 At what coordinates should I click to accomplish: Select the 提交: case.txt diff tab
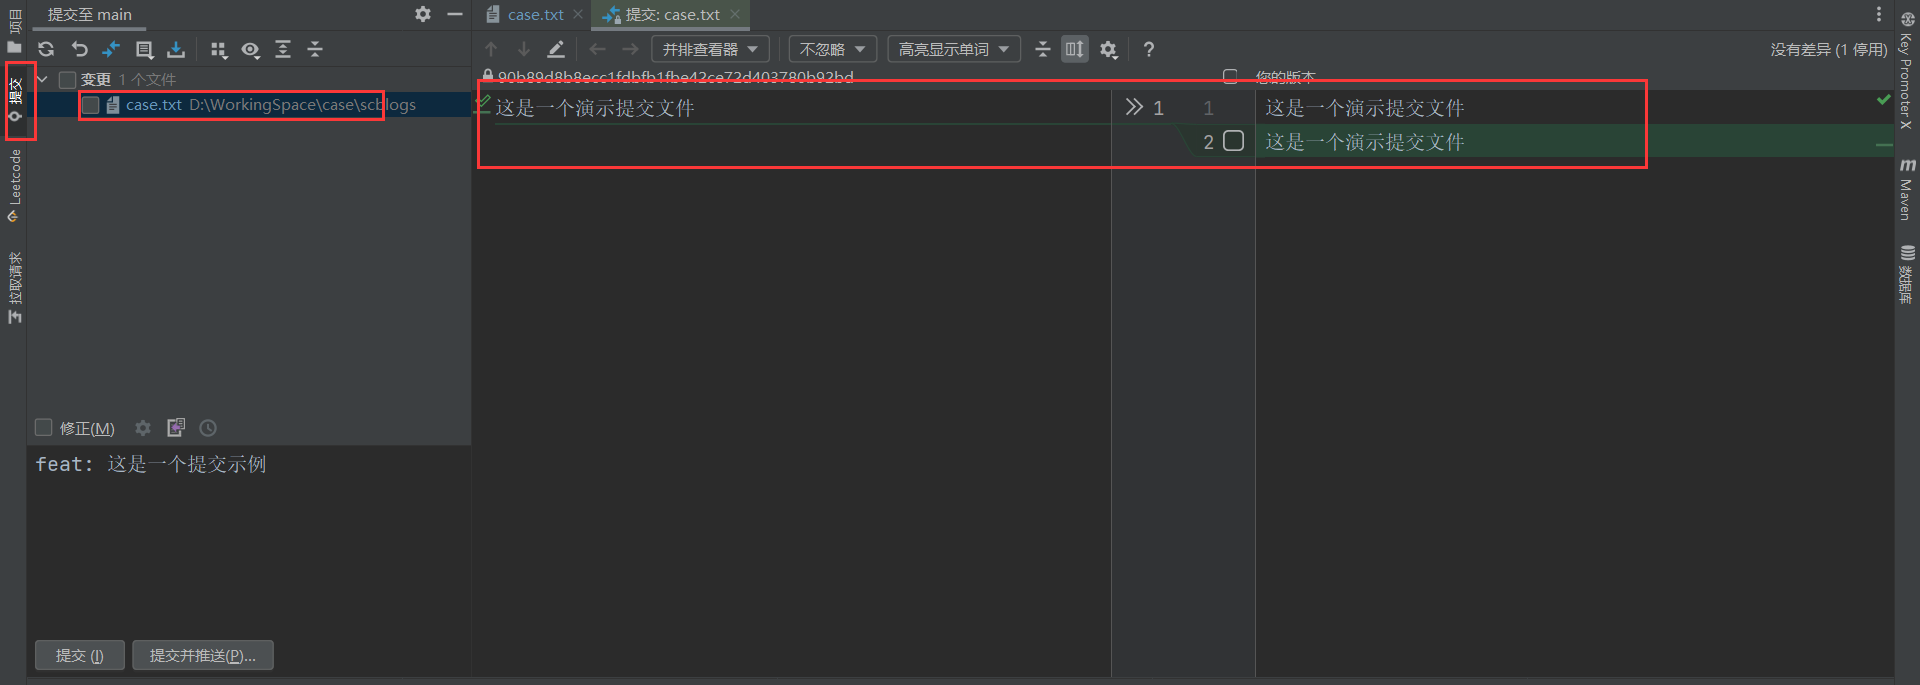tap(672, 15)
